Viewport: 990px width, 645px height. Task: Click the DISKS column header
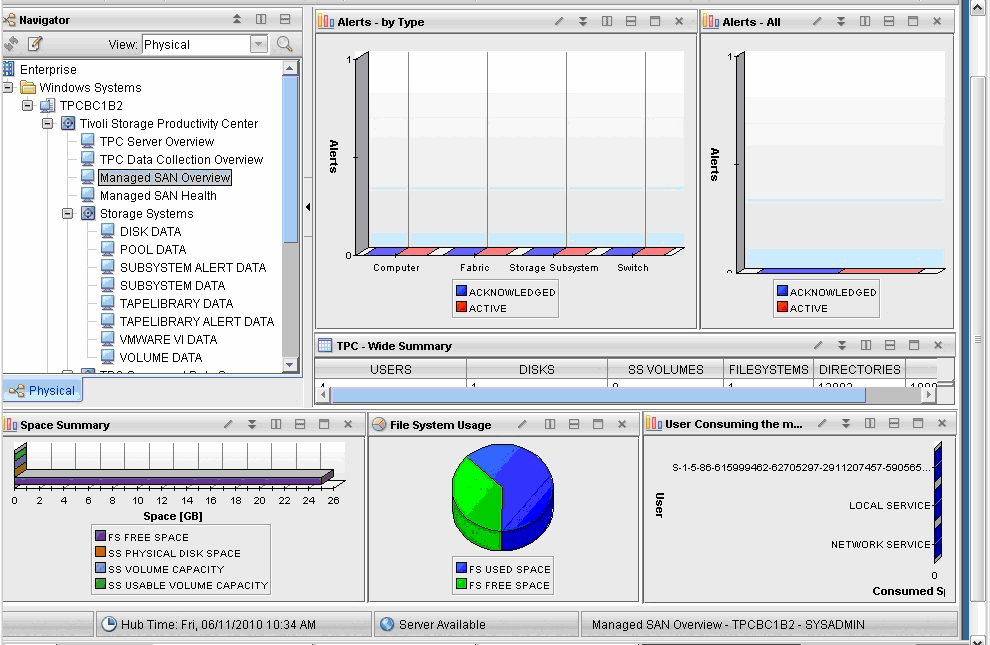[x=537, y=369]
